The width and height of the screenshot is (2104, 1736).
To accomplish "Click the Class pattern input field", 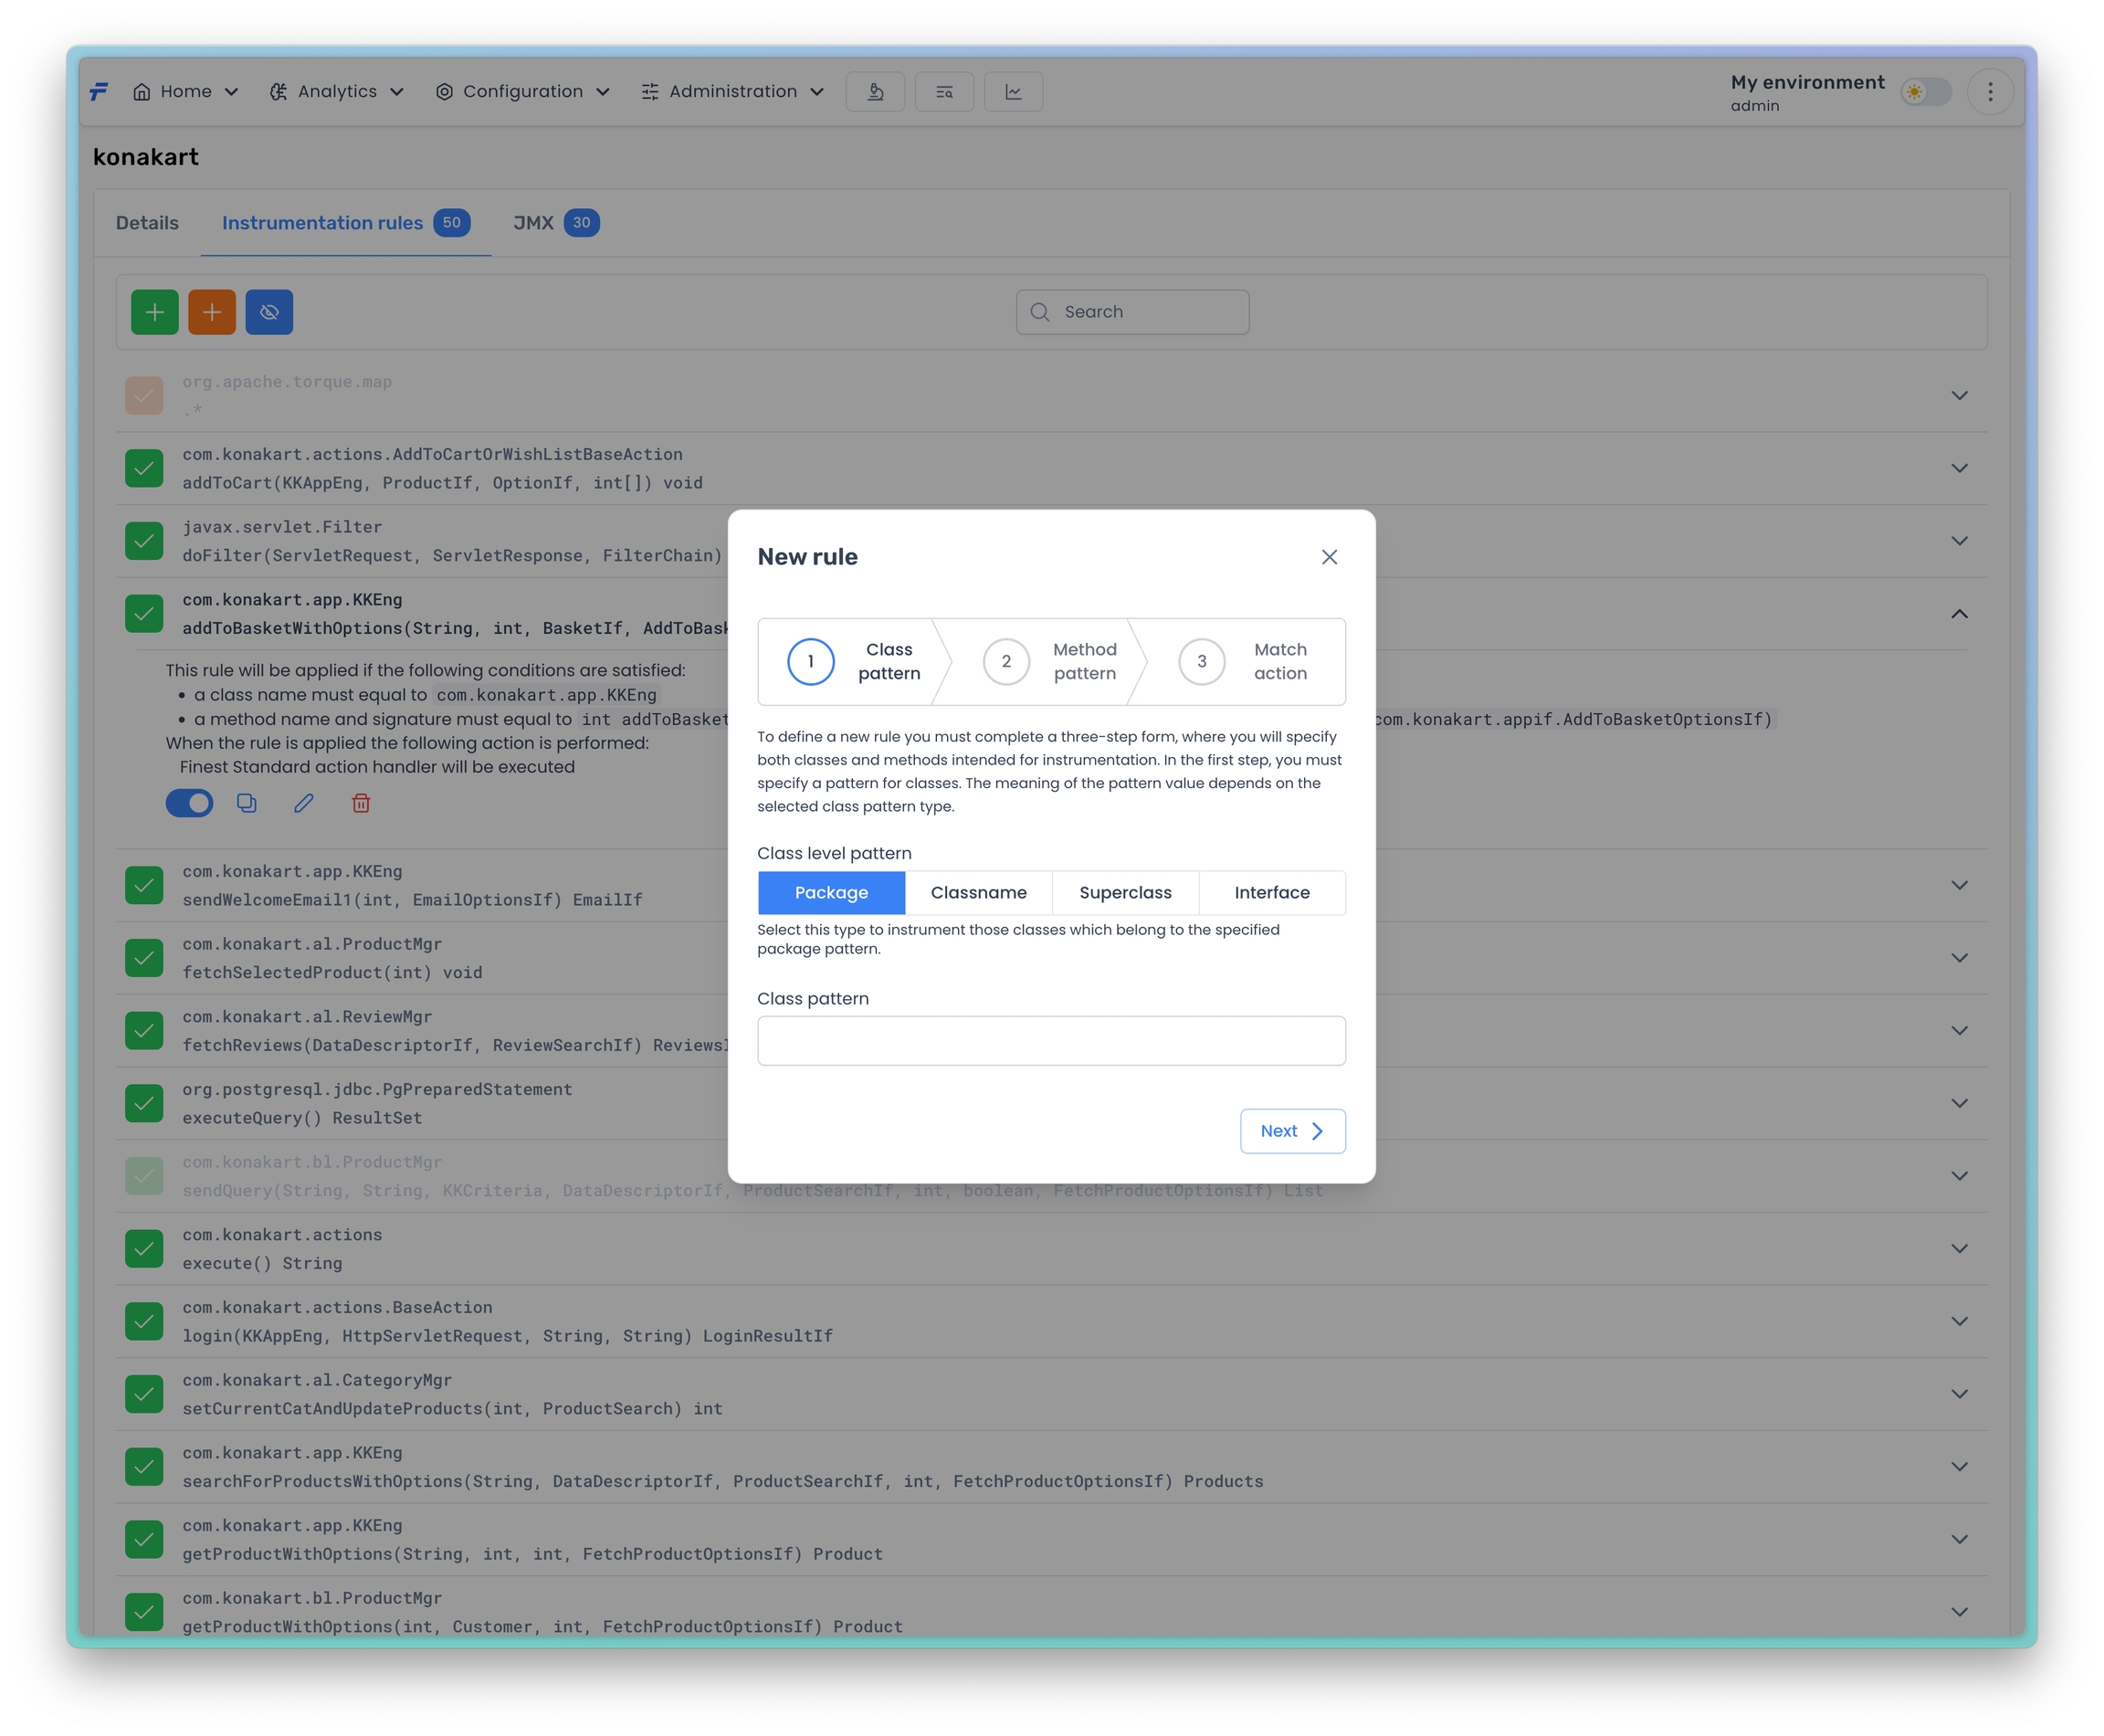I will click(x=1051, y=1041).
